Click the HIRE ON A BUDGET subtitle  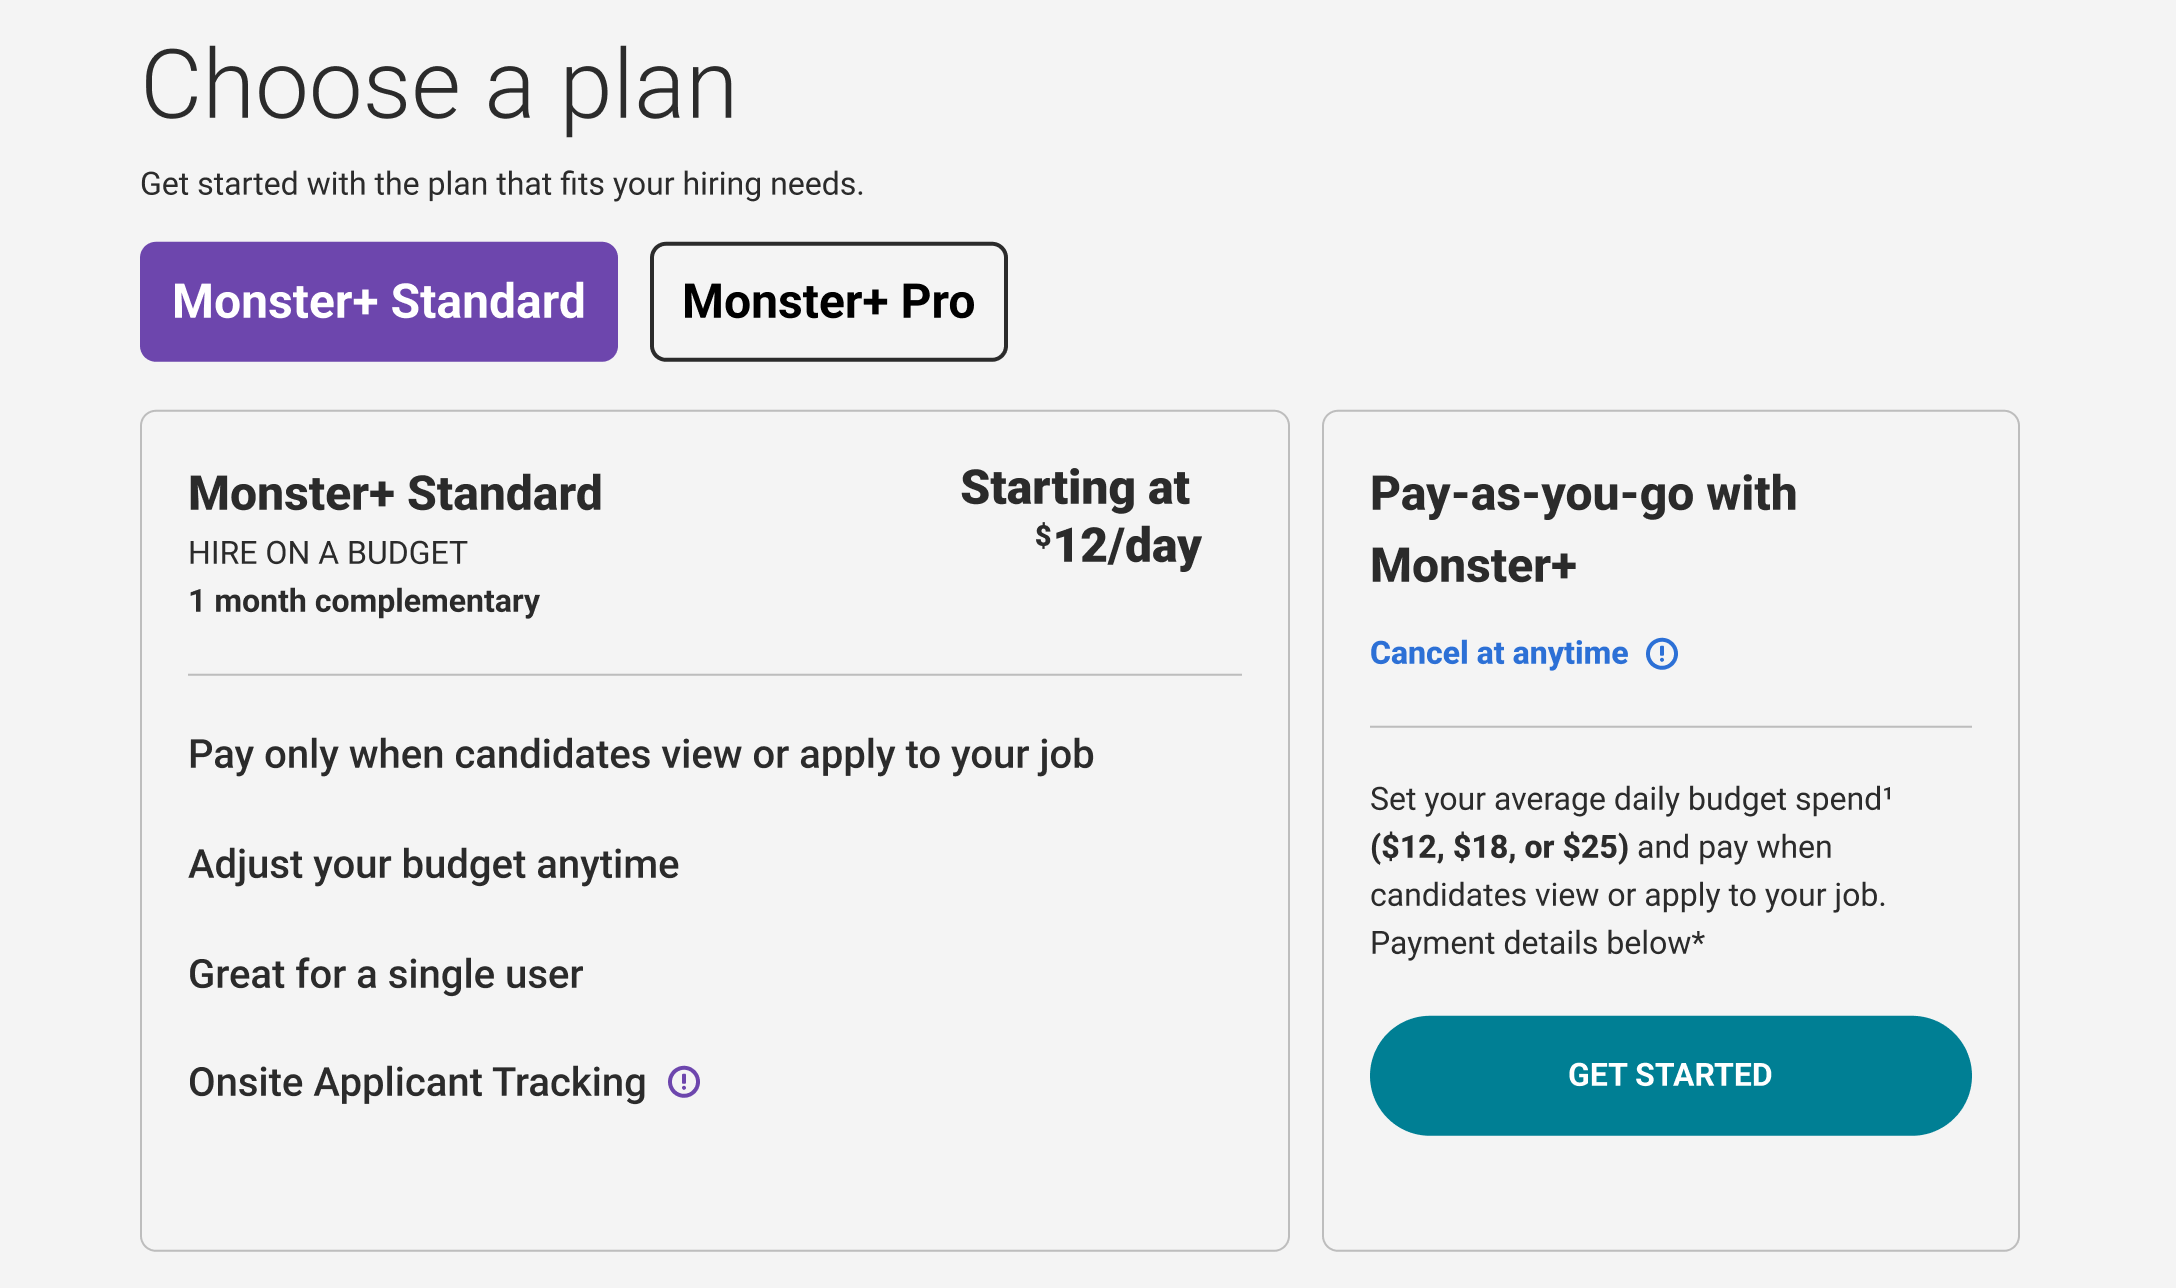[328, 553]
